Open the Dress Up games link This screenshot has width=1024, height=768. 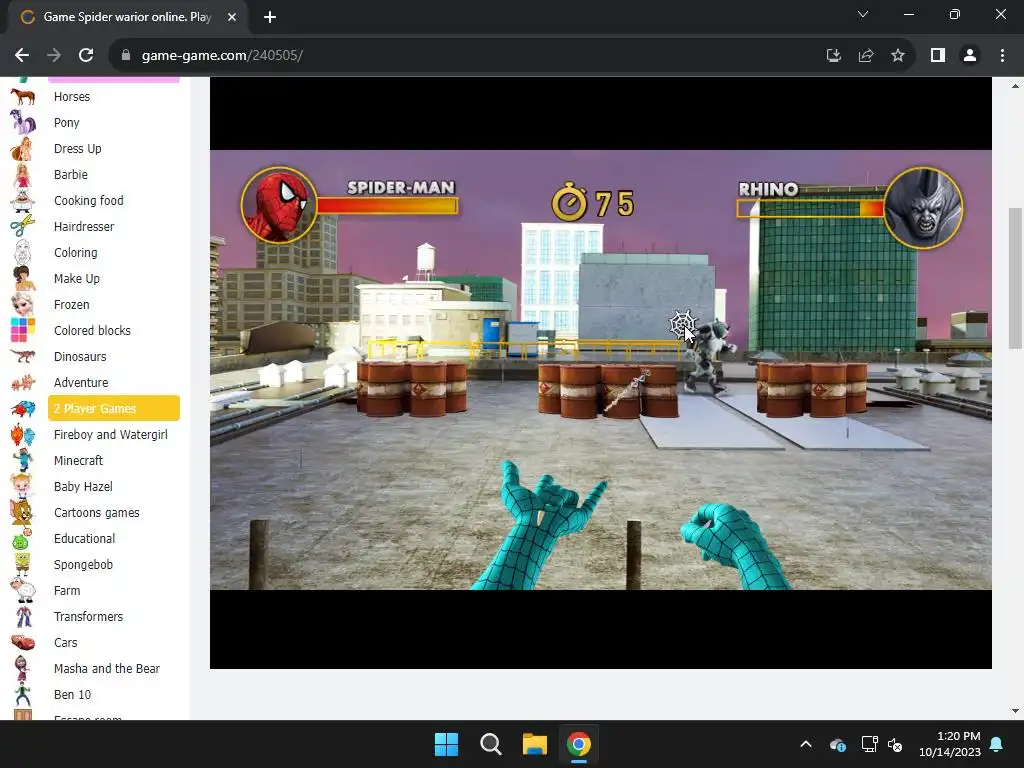click(78, 149)
